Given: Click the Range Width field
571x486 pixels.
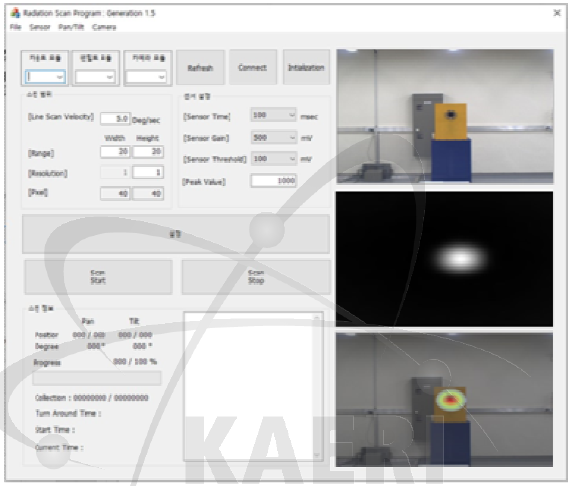Looking at the screenshot, I should pyautogui.click(x=115, y=151).
